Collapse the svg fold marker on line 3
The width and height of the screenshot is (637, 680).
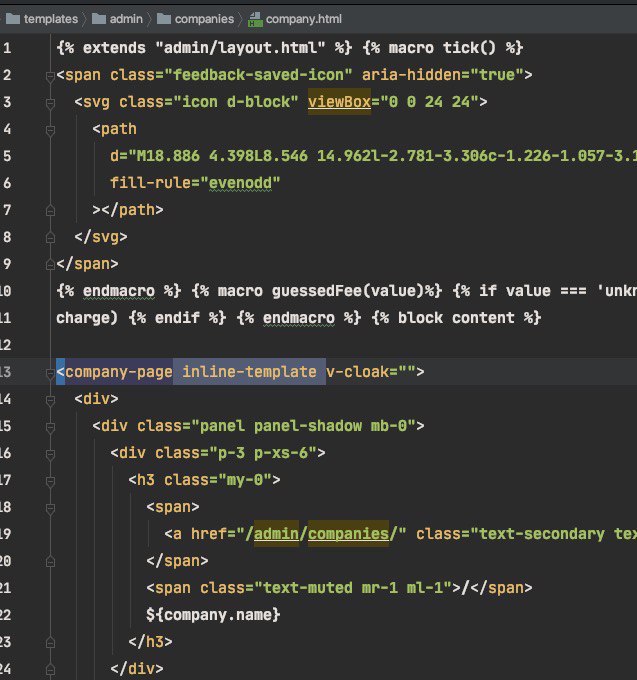[50, 103]
